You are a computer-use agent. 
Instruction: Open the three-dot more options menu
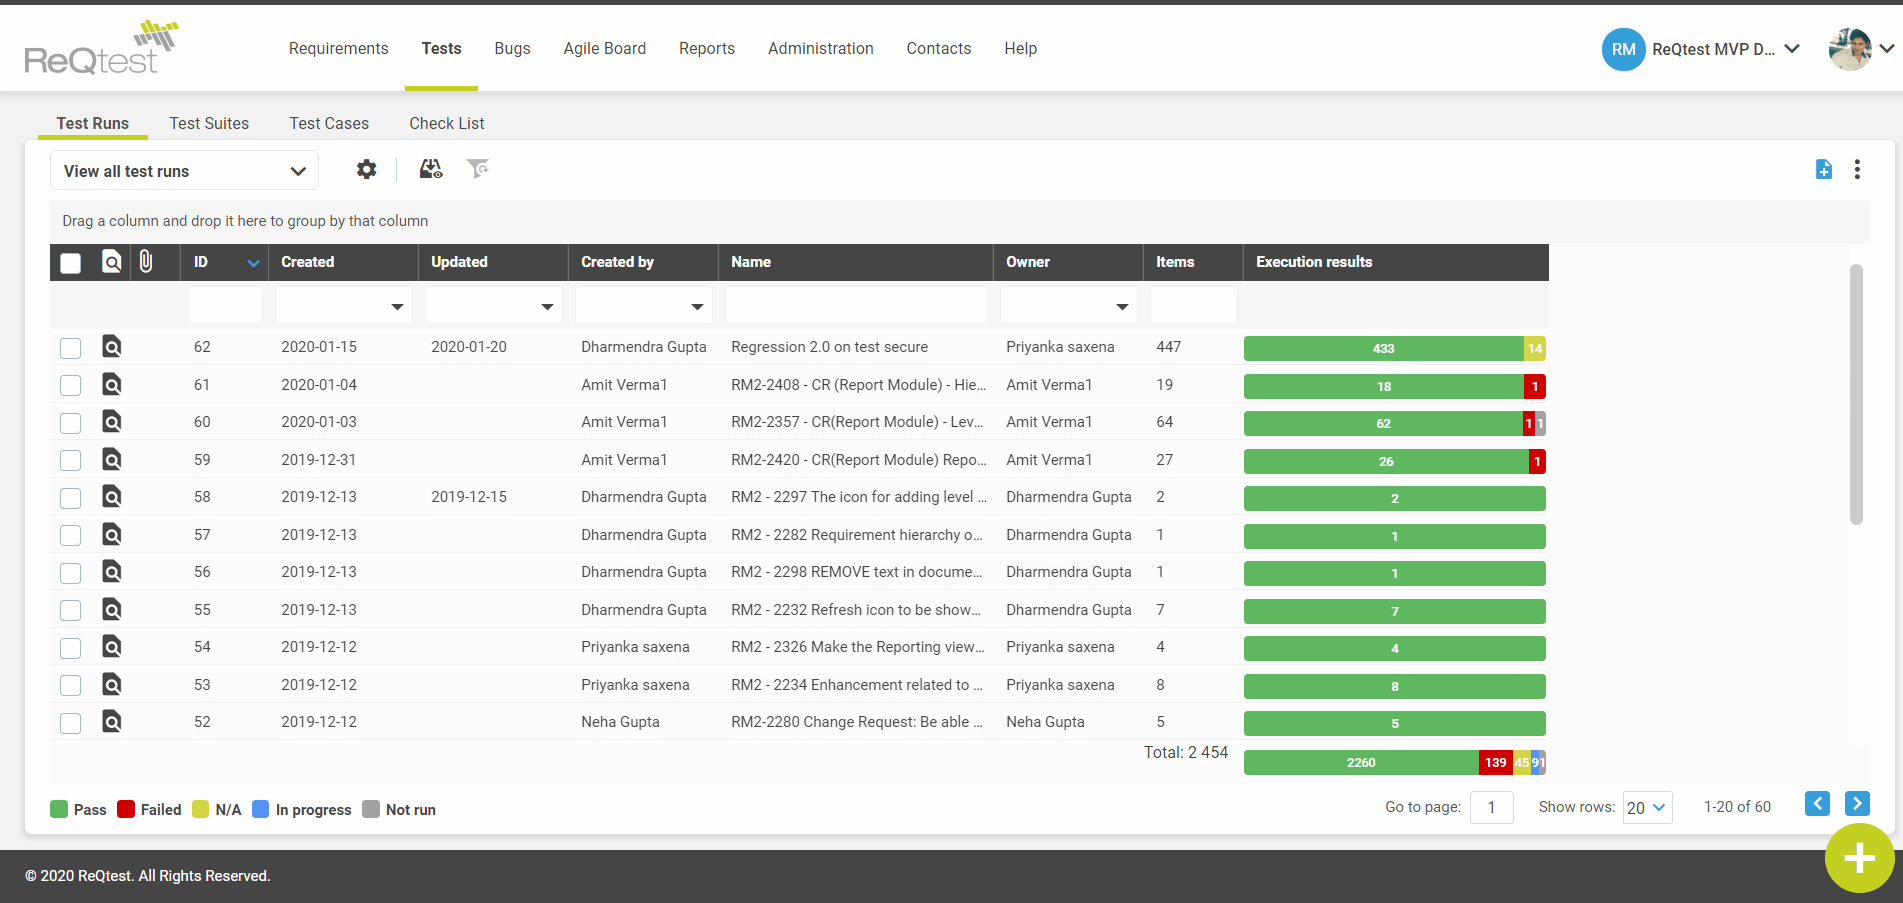pos(1857,170)
